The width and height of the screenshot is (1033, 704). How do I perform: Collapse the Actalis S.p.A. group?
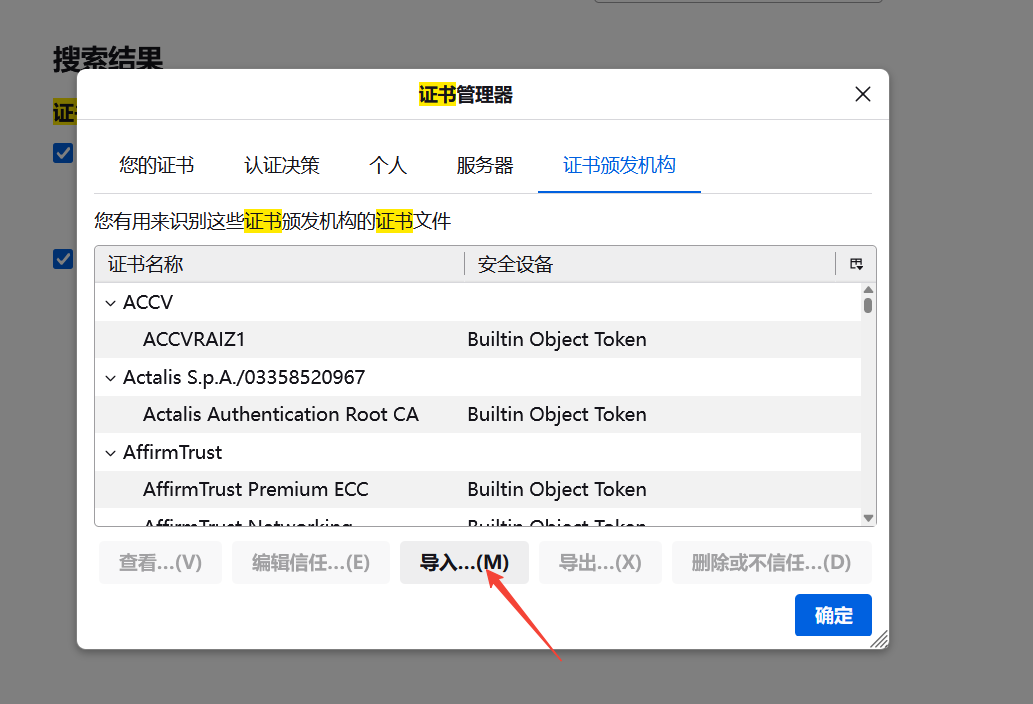pos(111,378)
